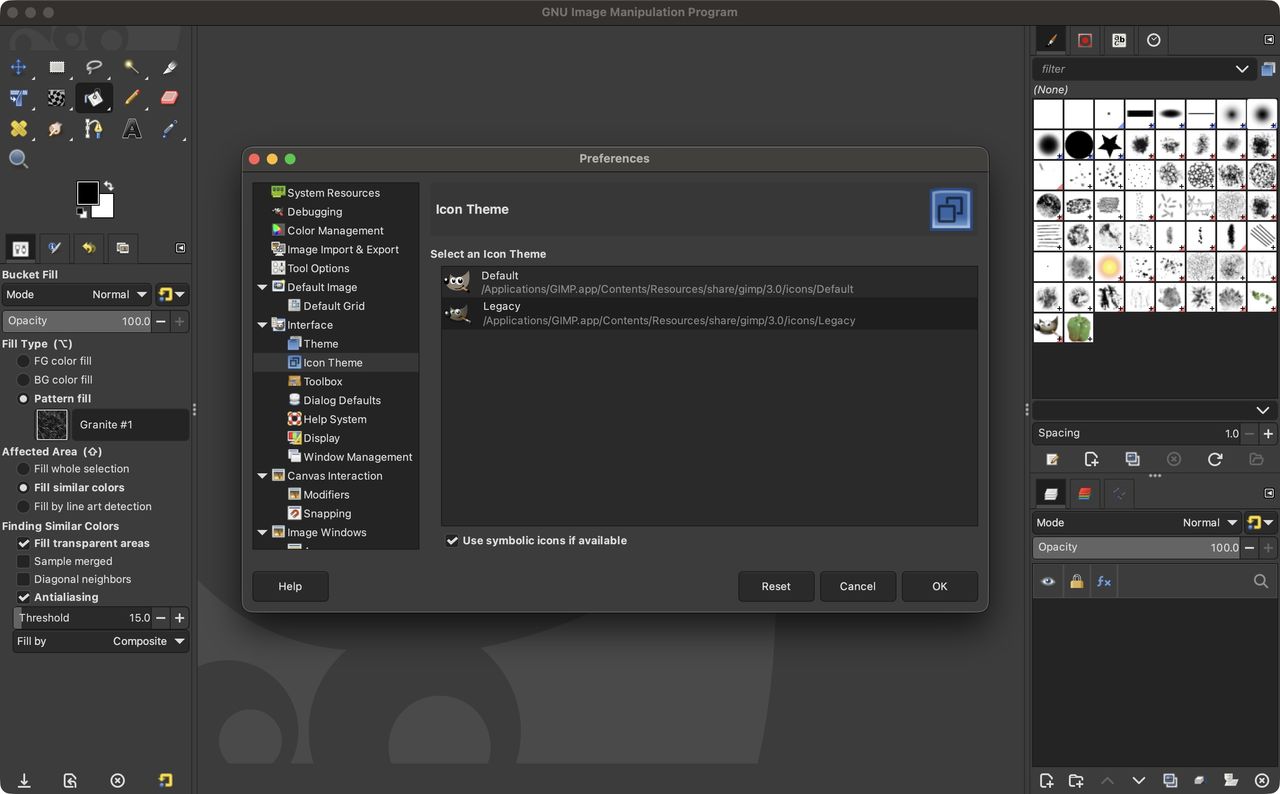1280x794 pixels.
Task: Pick the Text tool
Action: [x=131, y=129]
